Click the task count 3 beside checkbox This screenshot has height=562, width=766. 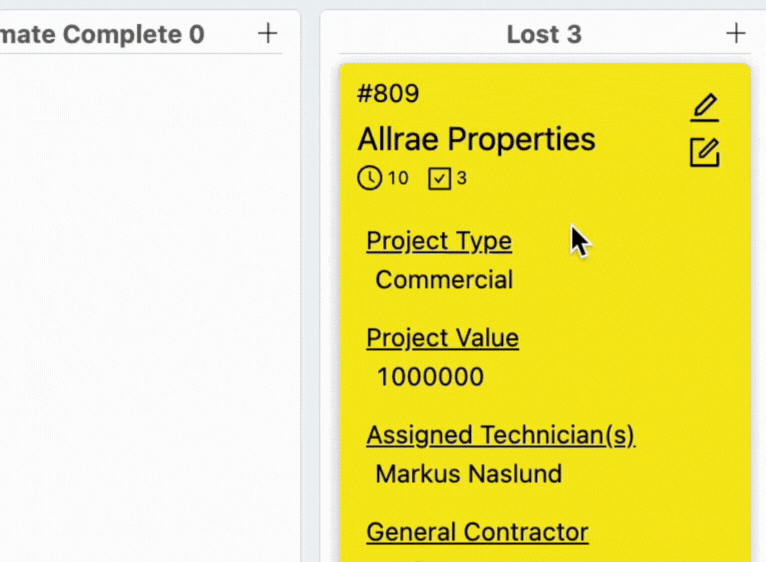coord(462,178)
